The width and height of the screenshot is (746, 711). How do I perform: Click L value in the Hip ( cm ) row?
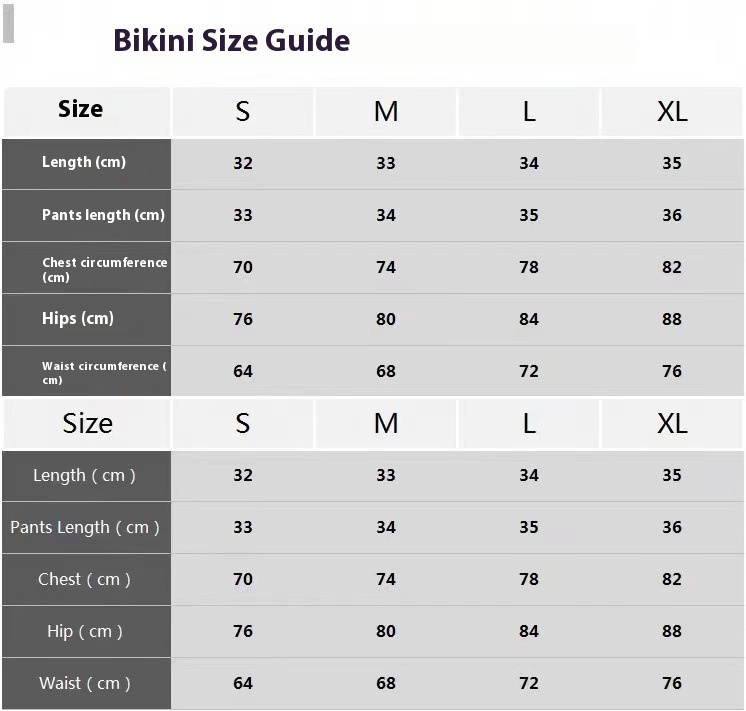(529, 631)
